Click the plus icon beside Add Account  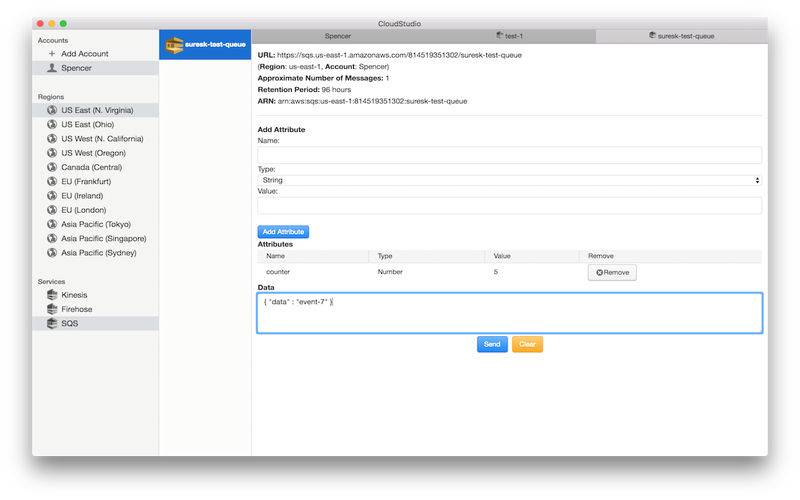[x=52, y=54]
